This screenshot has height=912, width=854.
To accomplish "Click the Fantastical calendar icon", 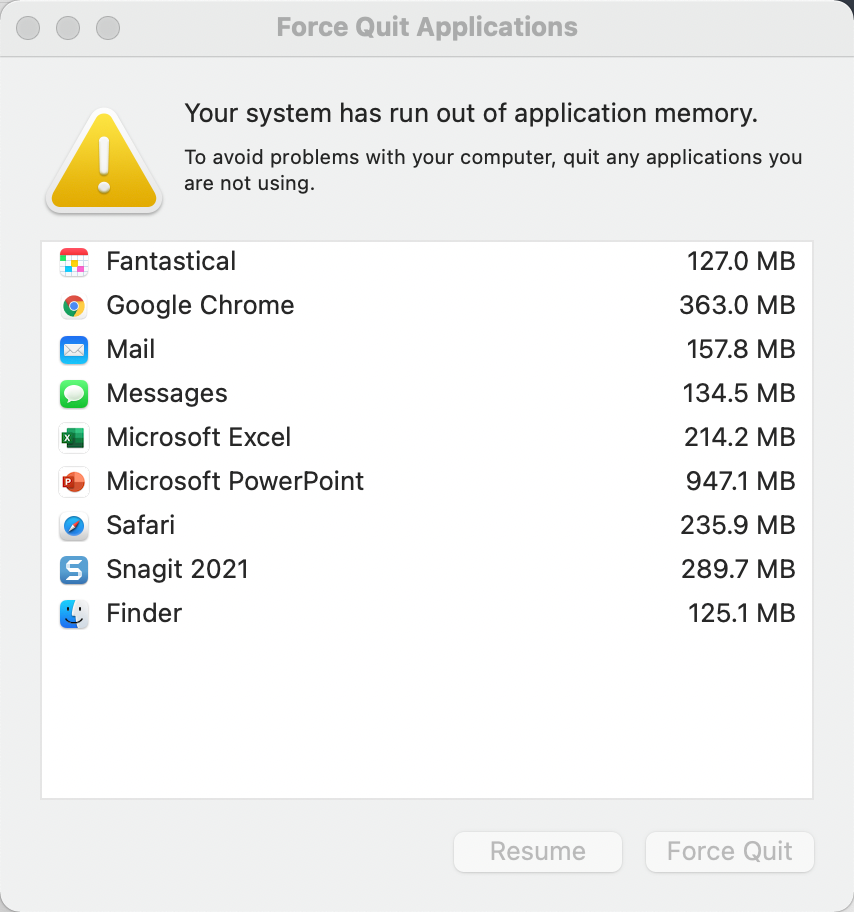I will pos(74,262).
